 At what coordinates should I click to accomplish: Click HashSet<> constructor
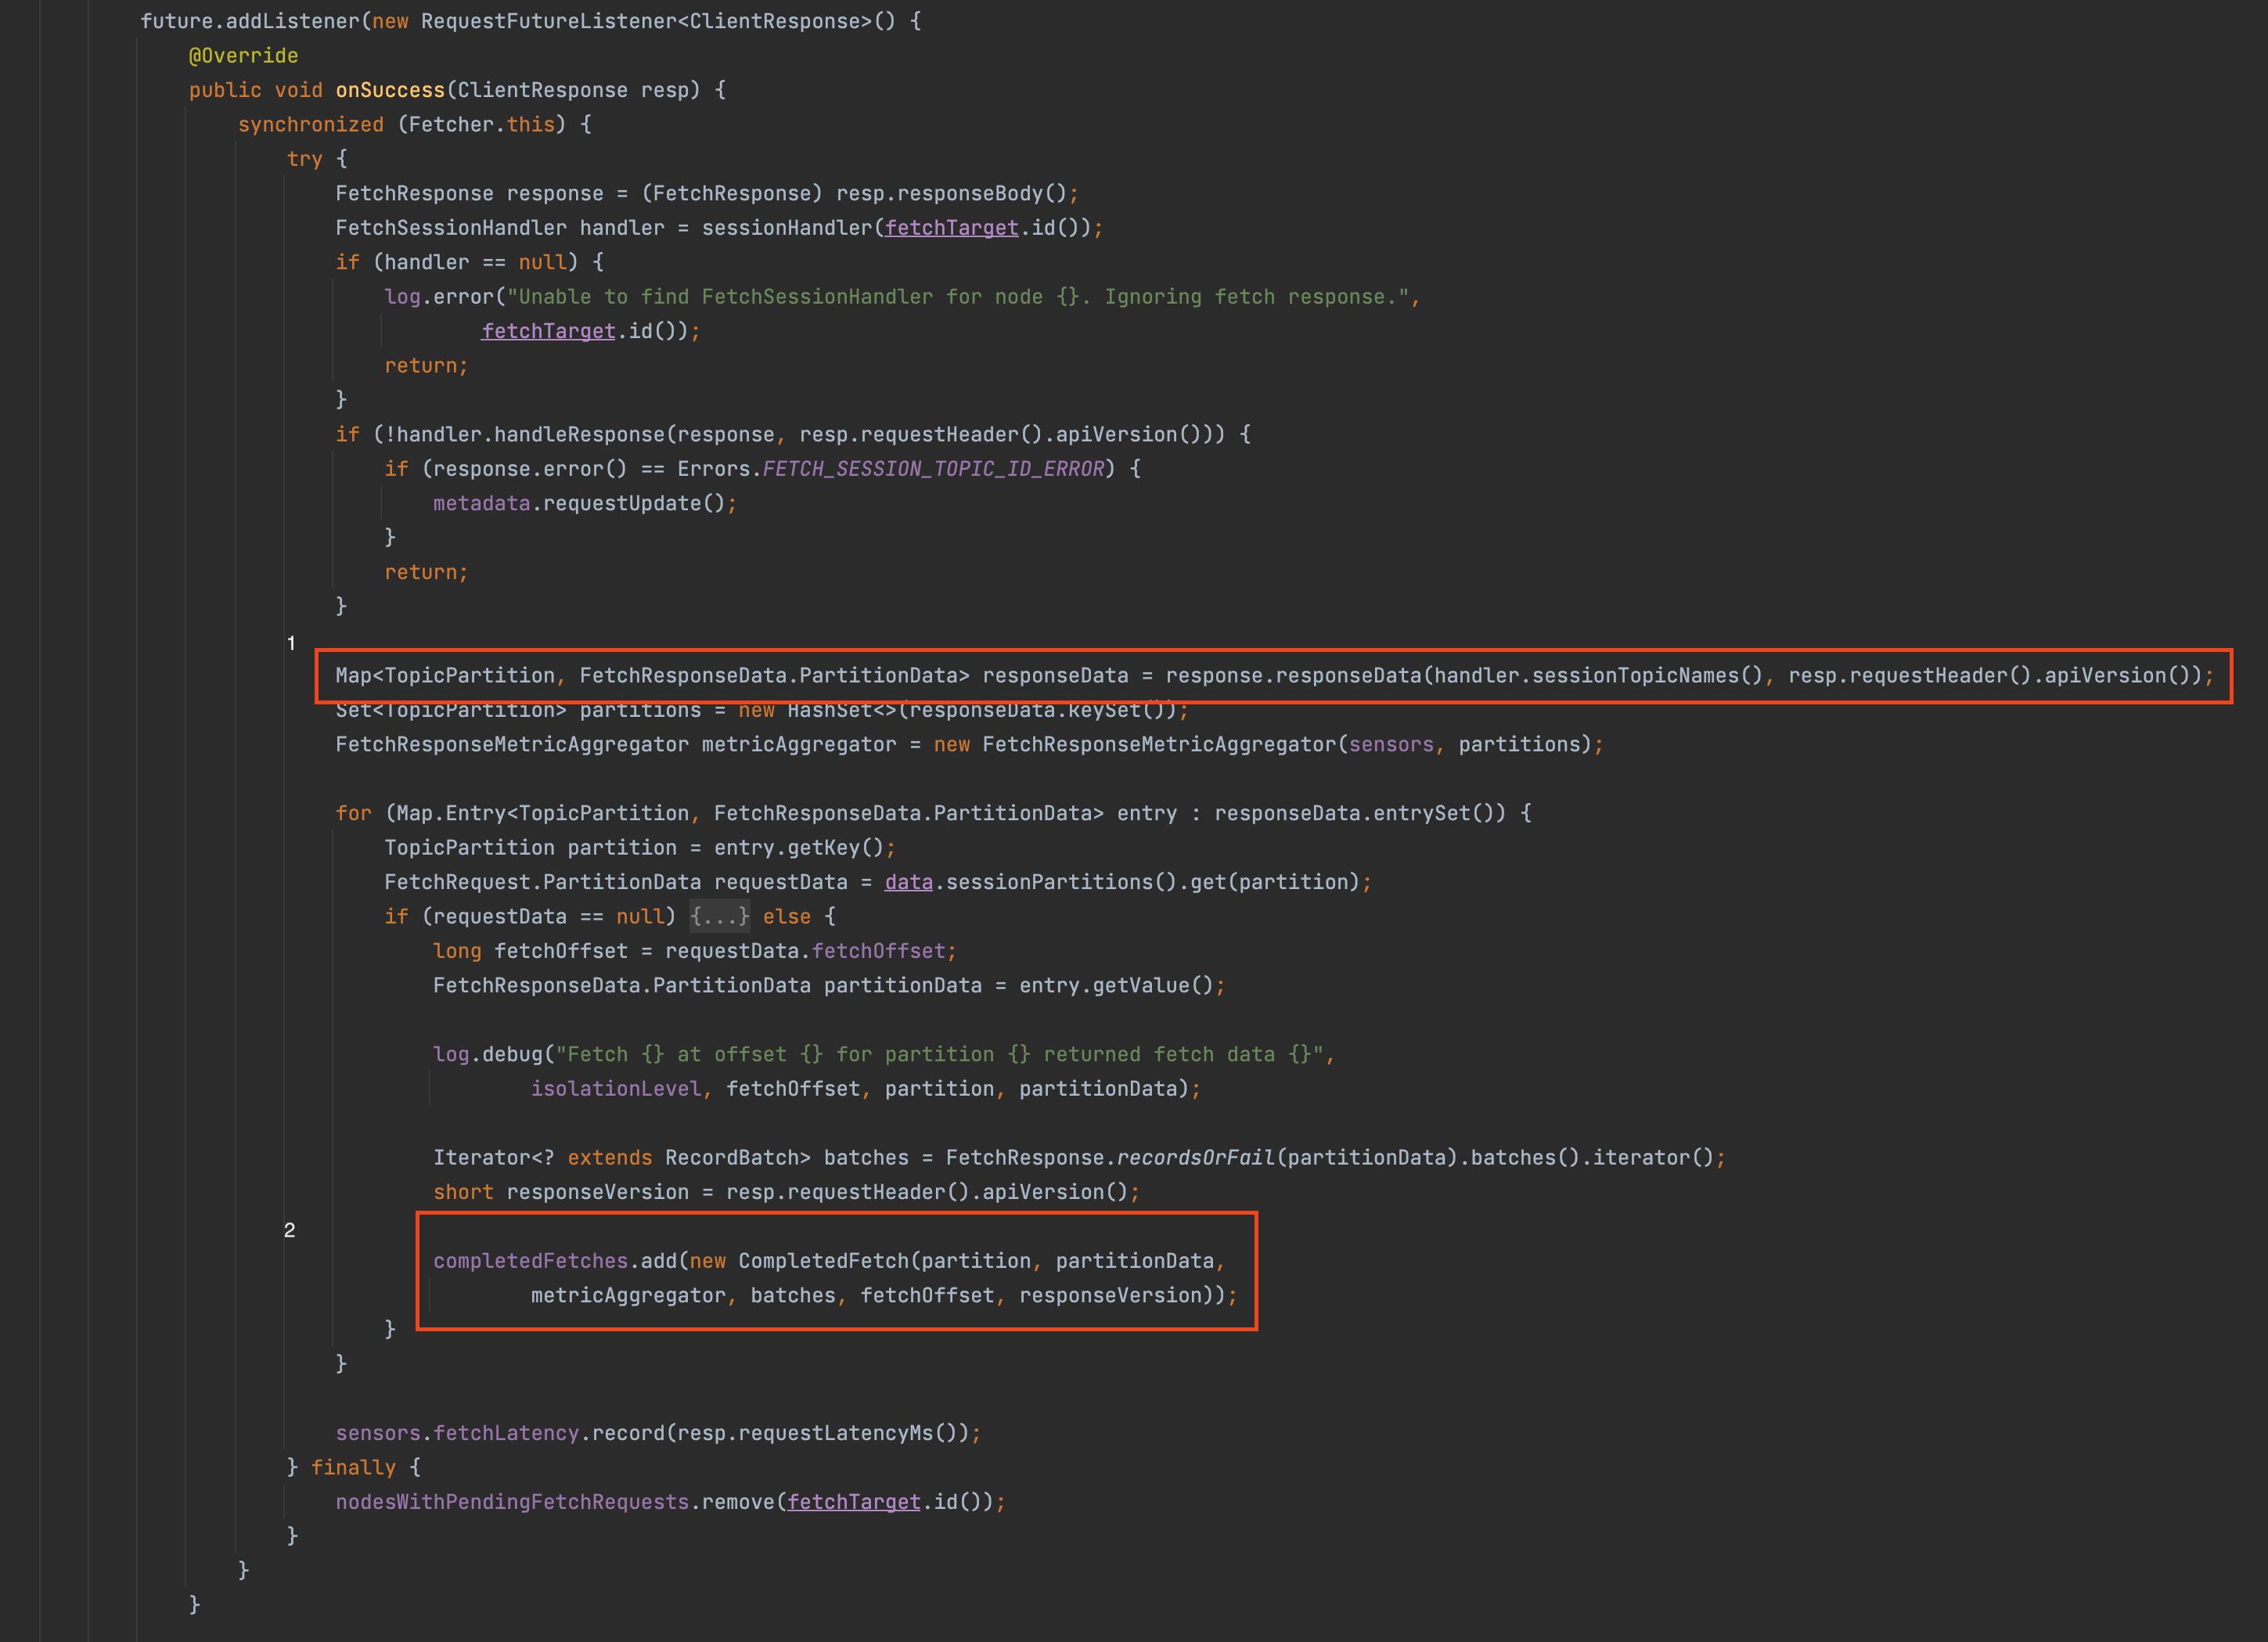pyautogui.click(x=841, y=710)
